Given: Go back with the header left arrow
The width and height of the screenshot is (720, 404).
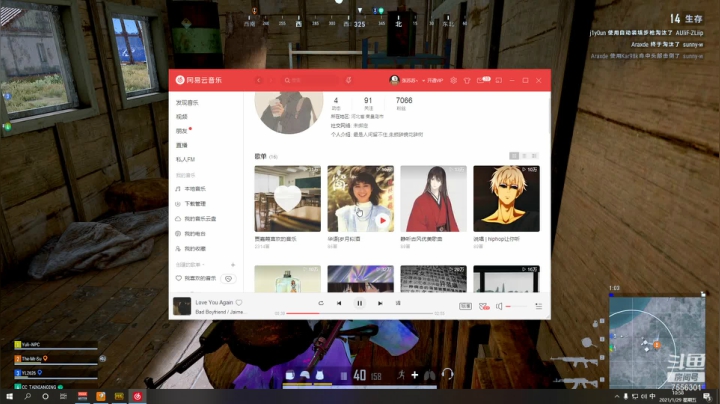Looking at the screenshot, I should 259,80.
